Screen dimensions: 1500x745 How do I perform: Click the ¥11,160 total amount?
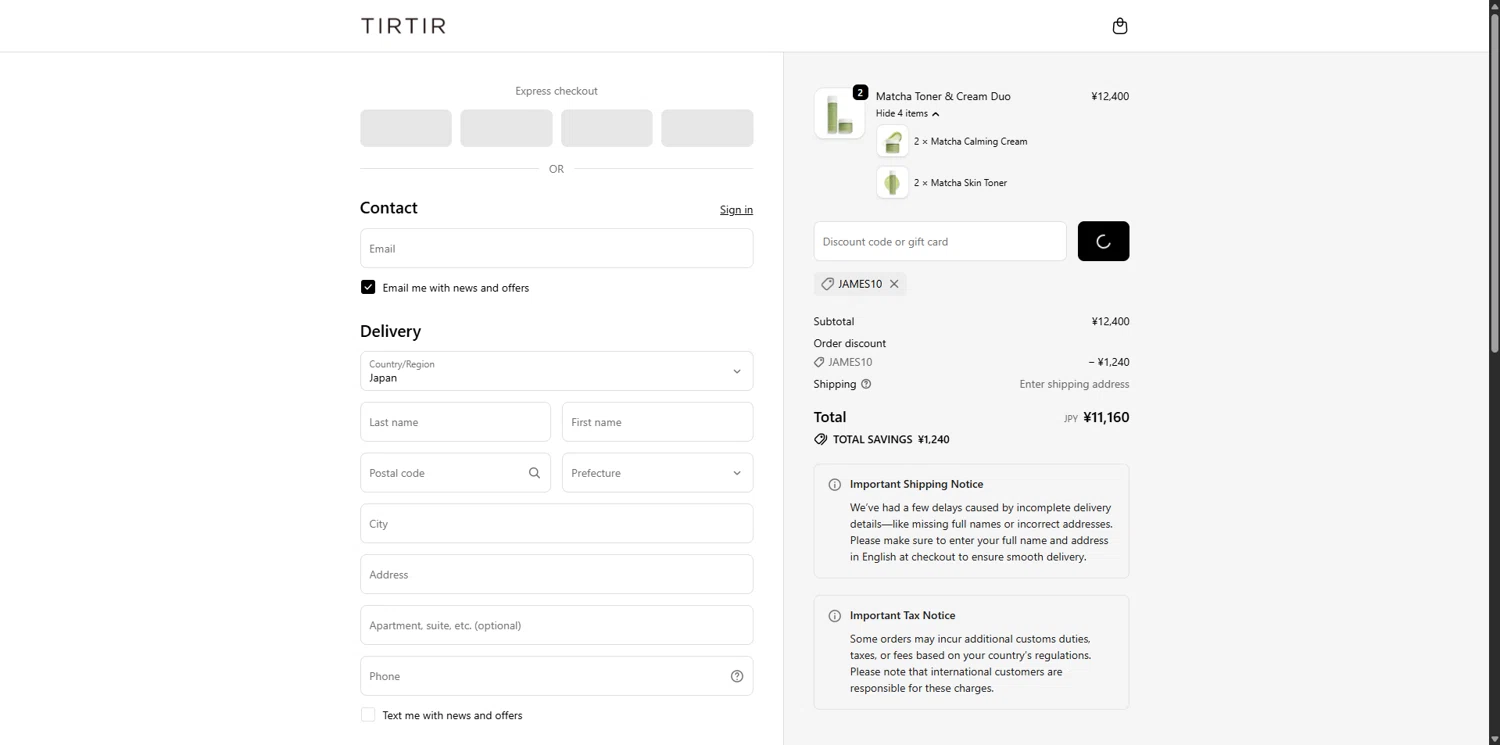click(1106, 418)
